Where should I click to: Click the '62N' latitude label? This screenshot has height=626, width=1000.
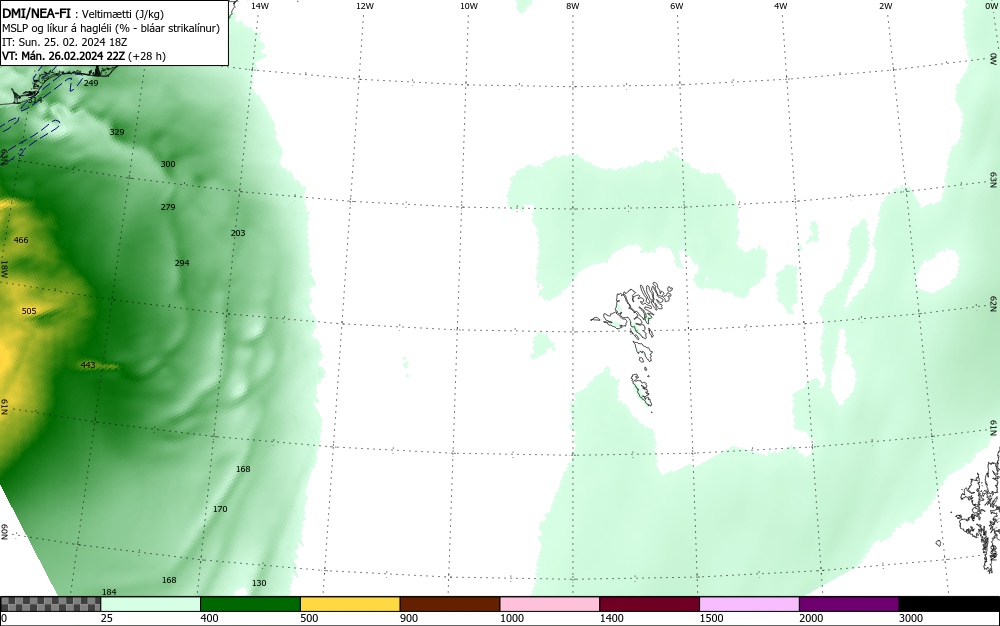[x=994, y=303]
